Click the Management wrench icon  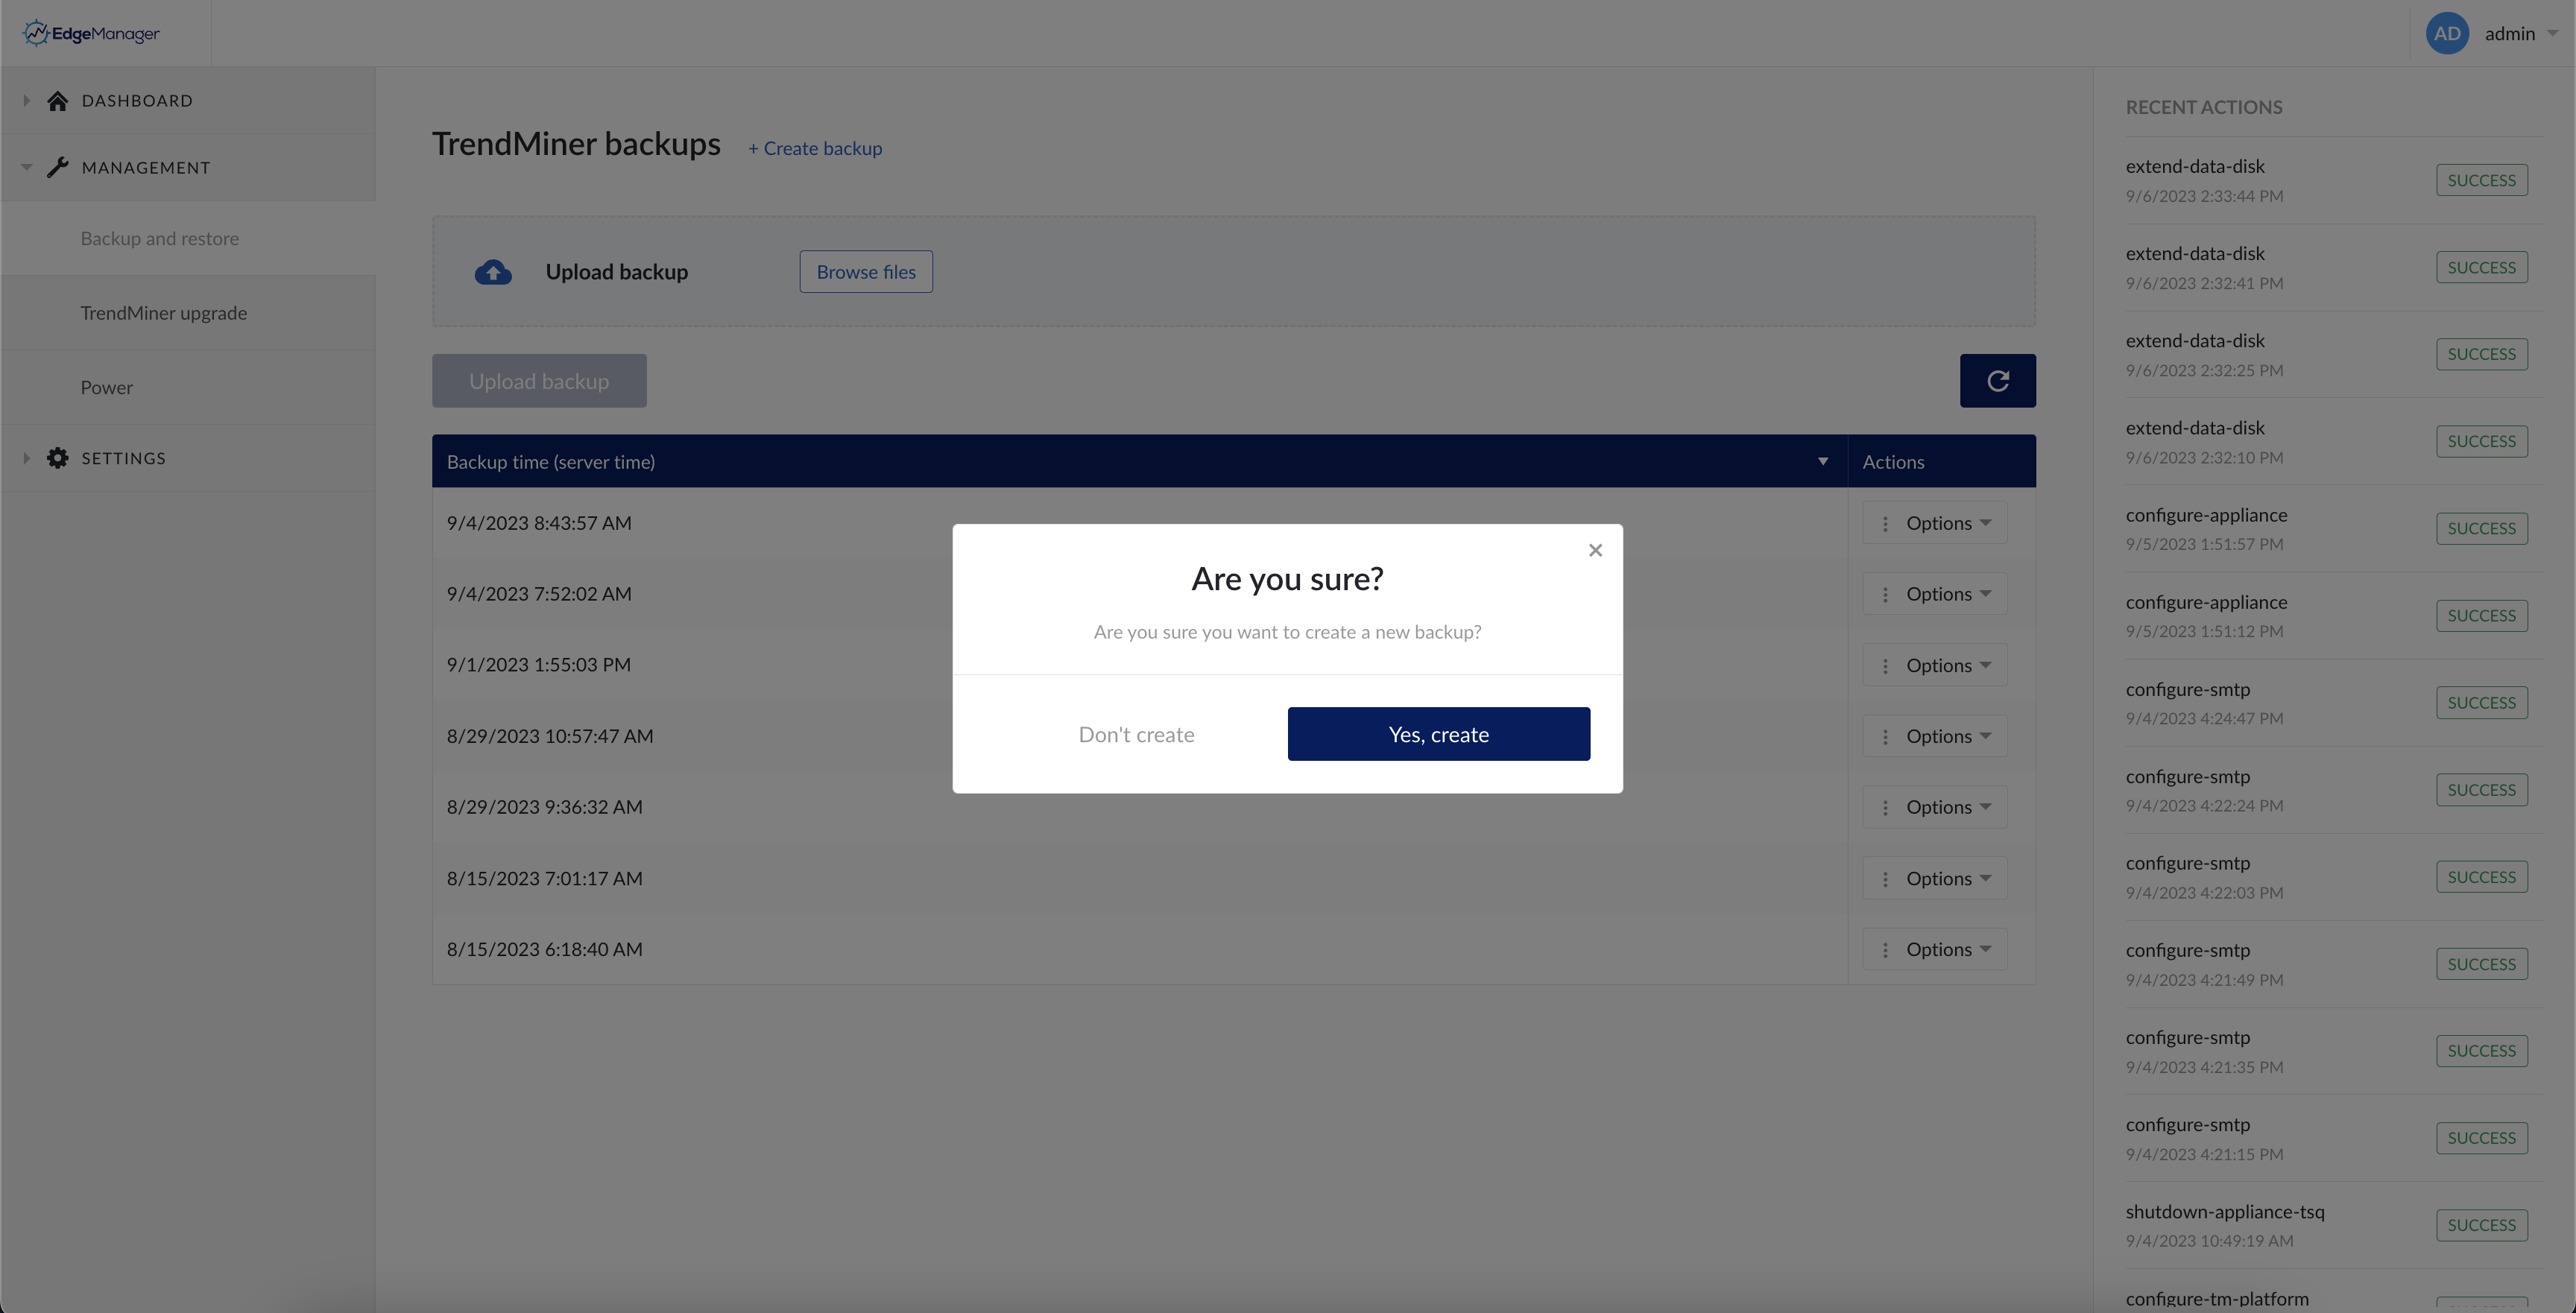(58, 167)
